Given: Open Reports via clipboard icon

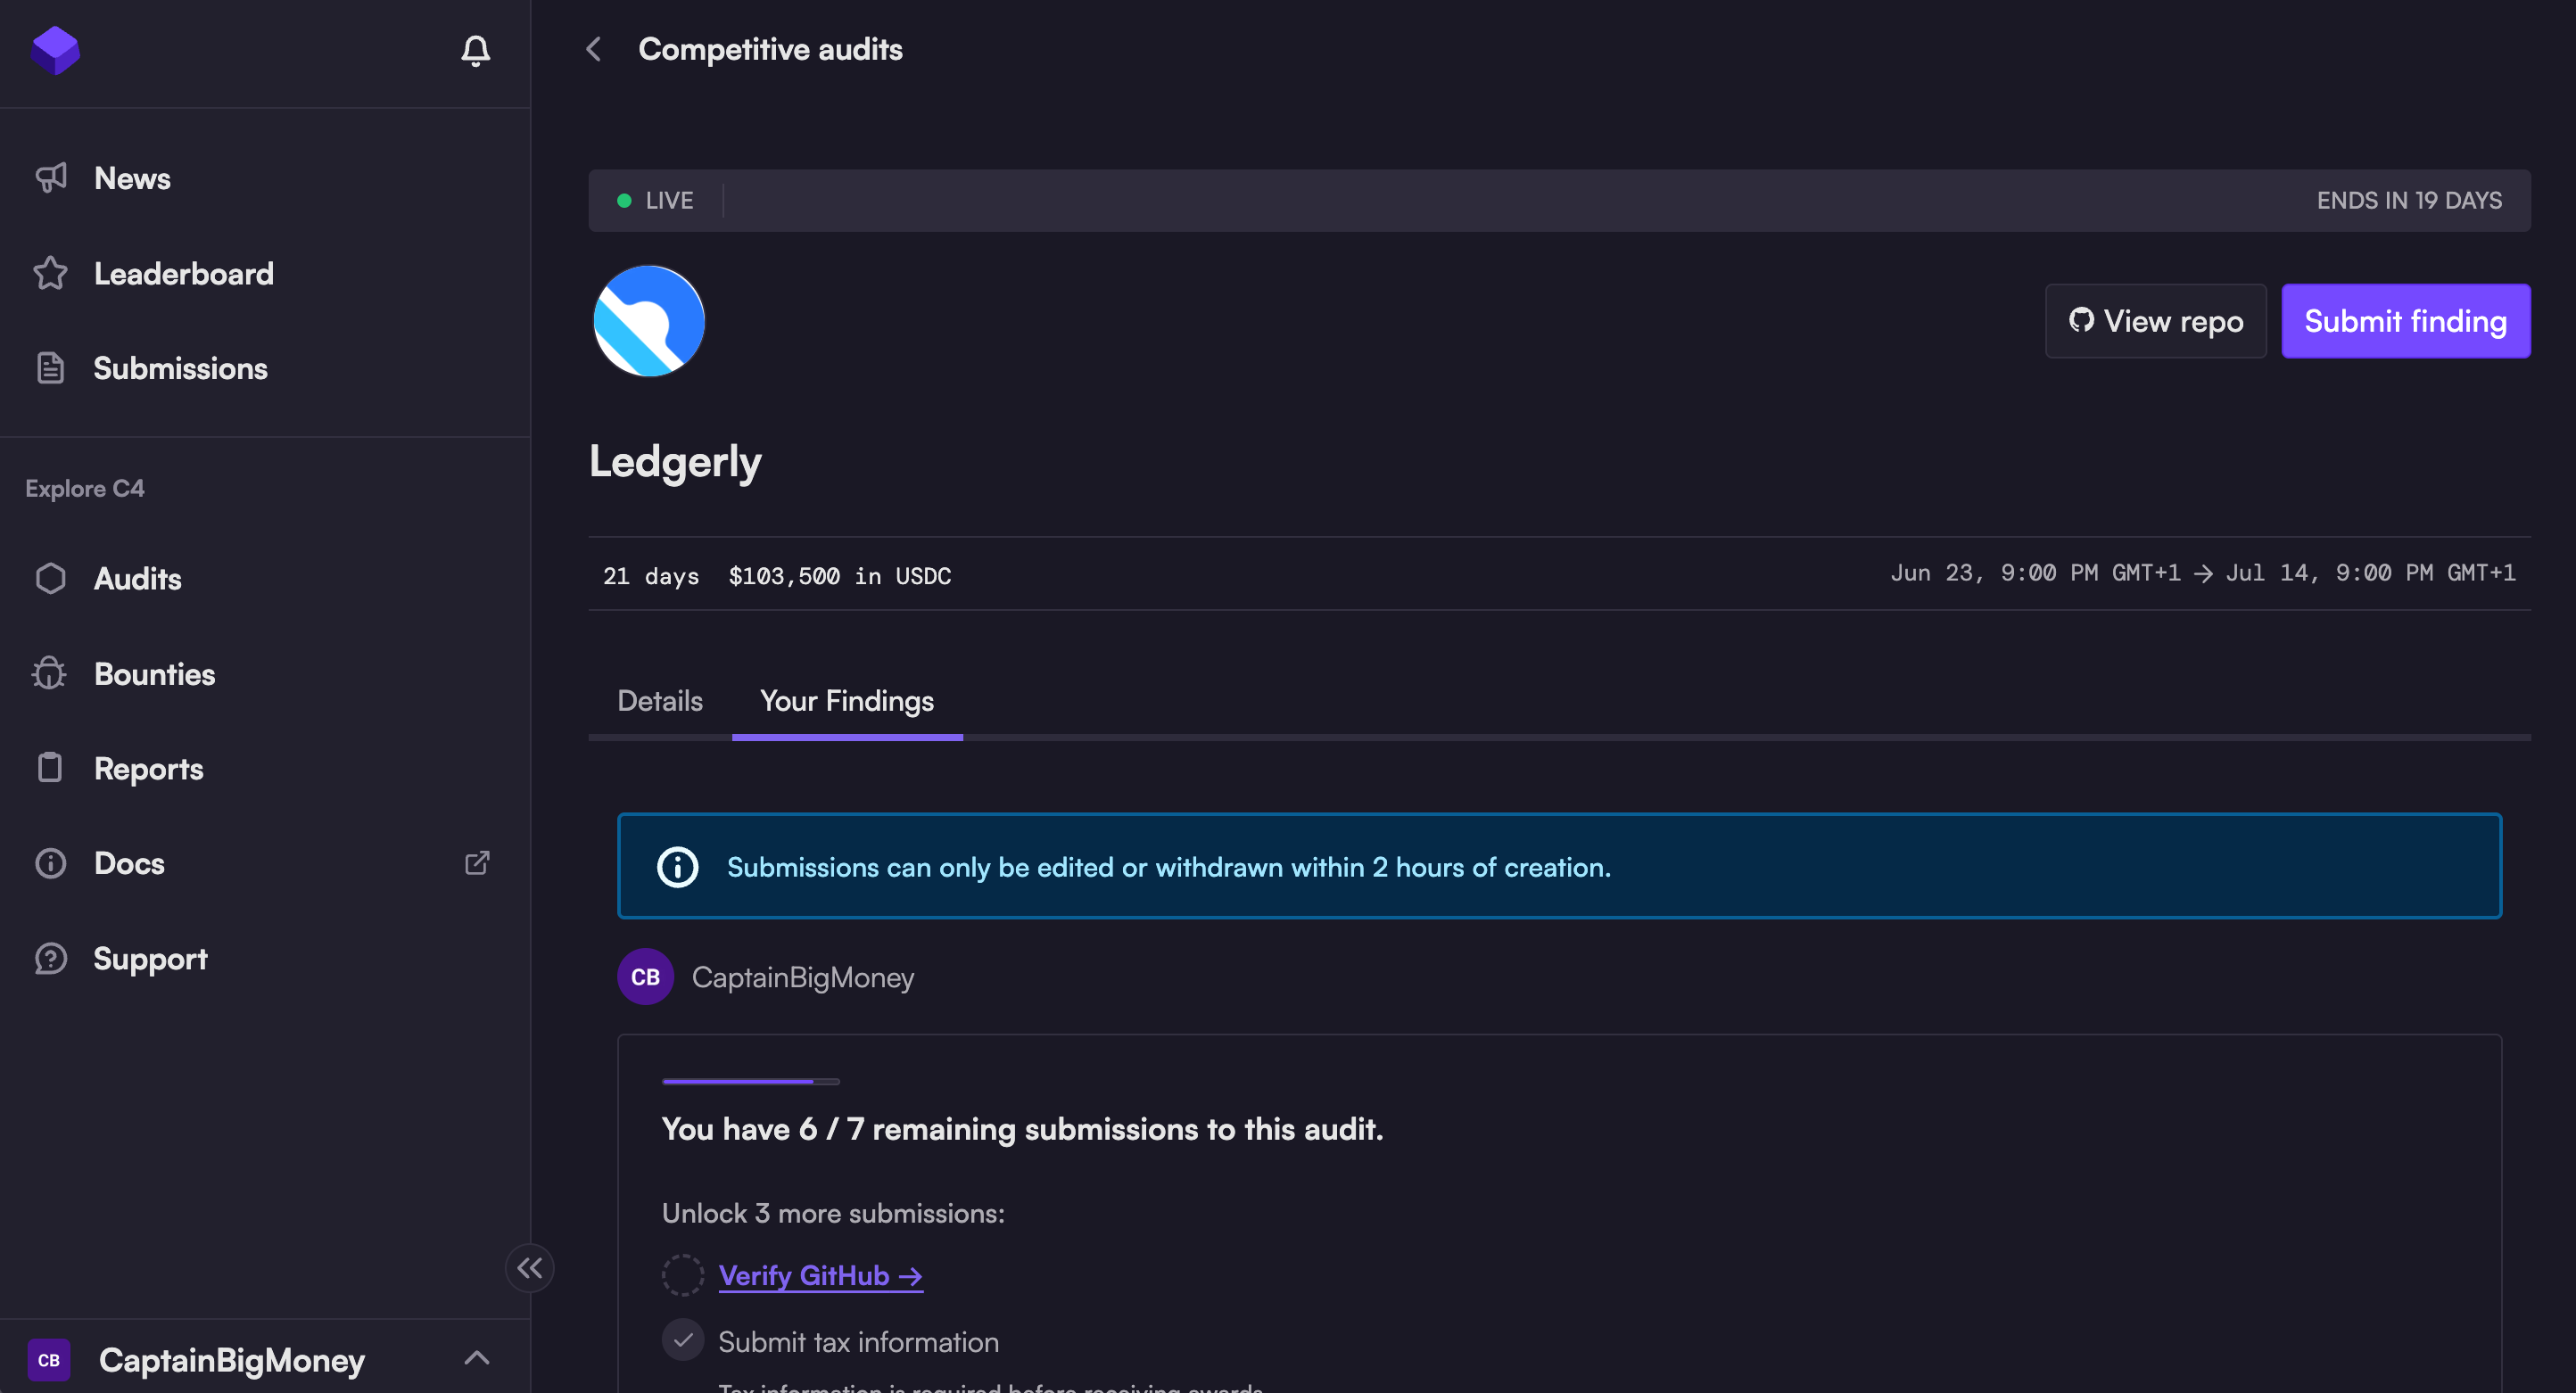Looking at the screenshot, I should (50, 768).
